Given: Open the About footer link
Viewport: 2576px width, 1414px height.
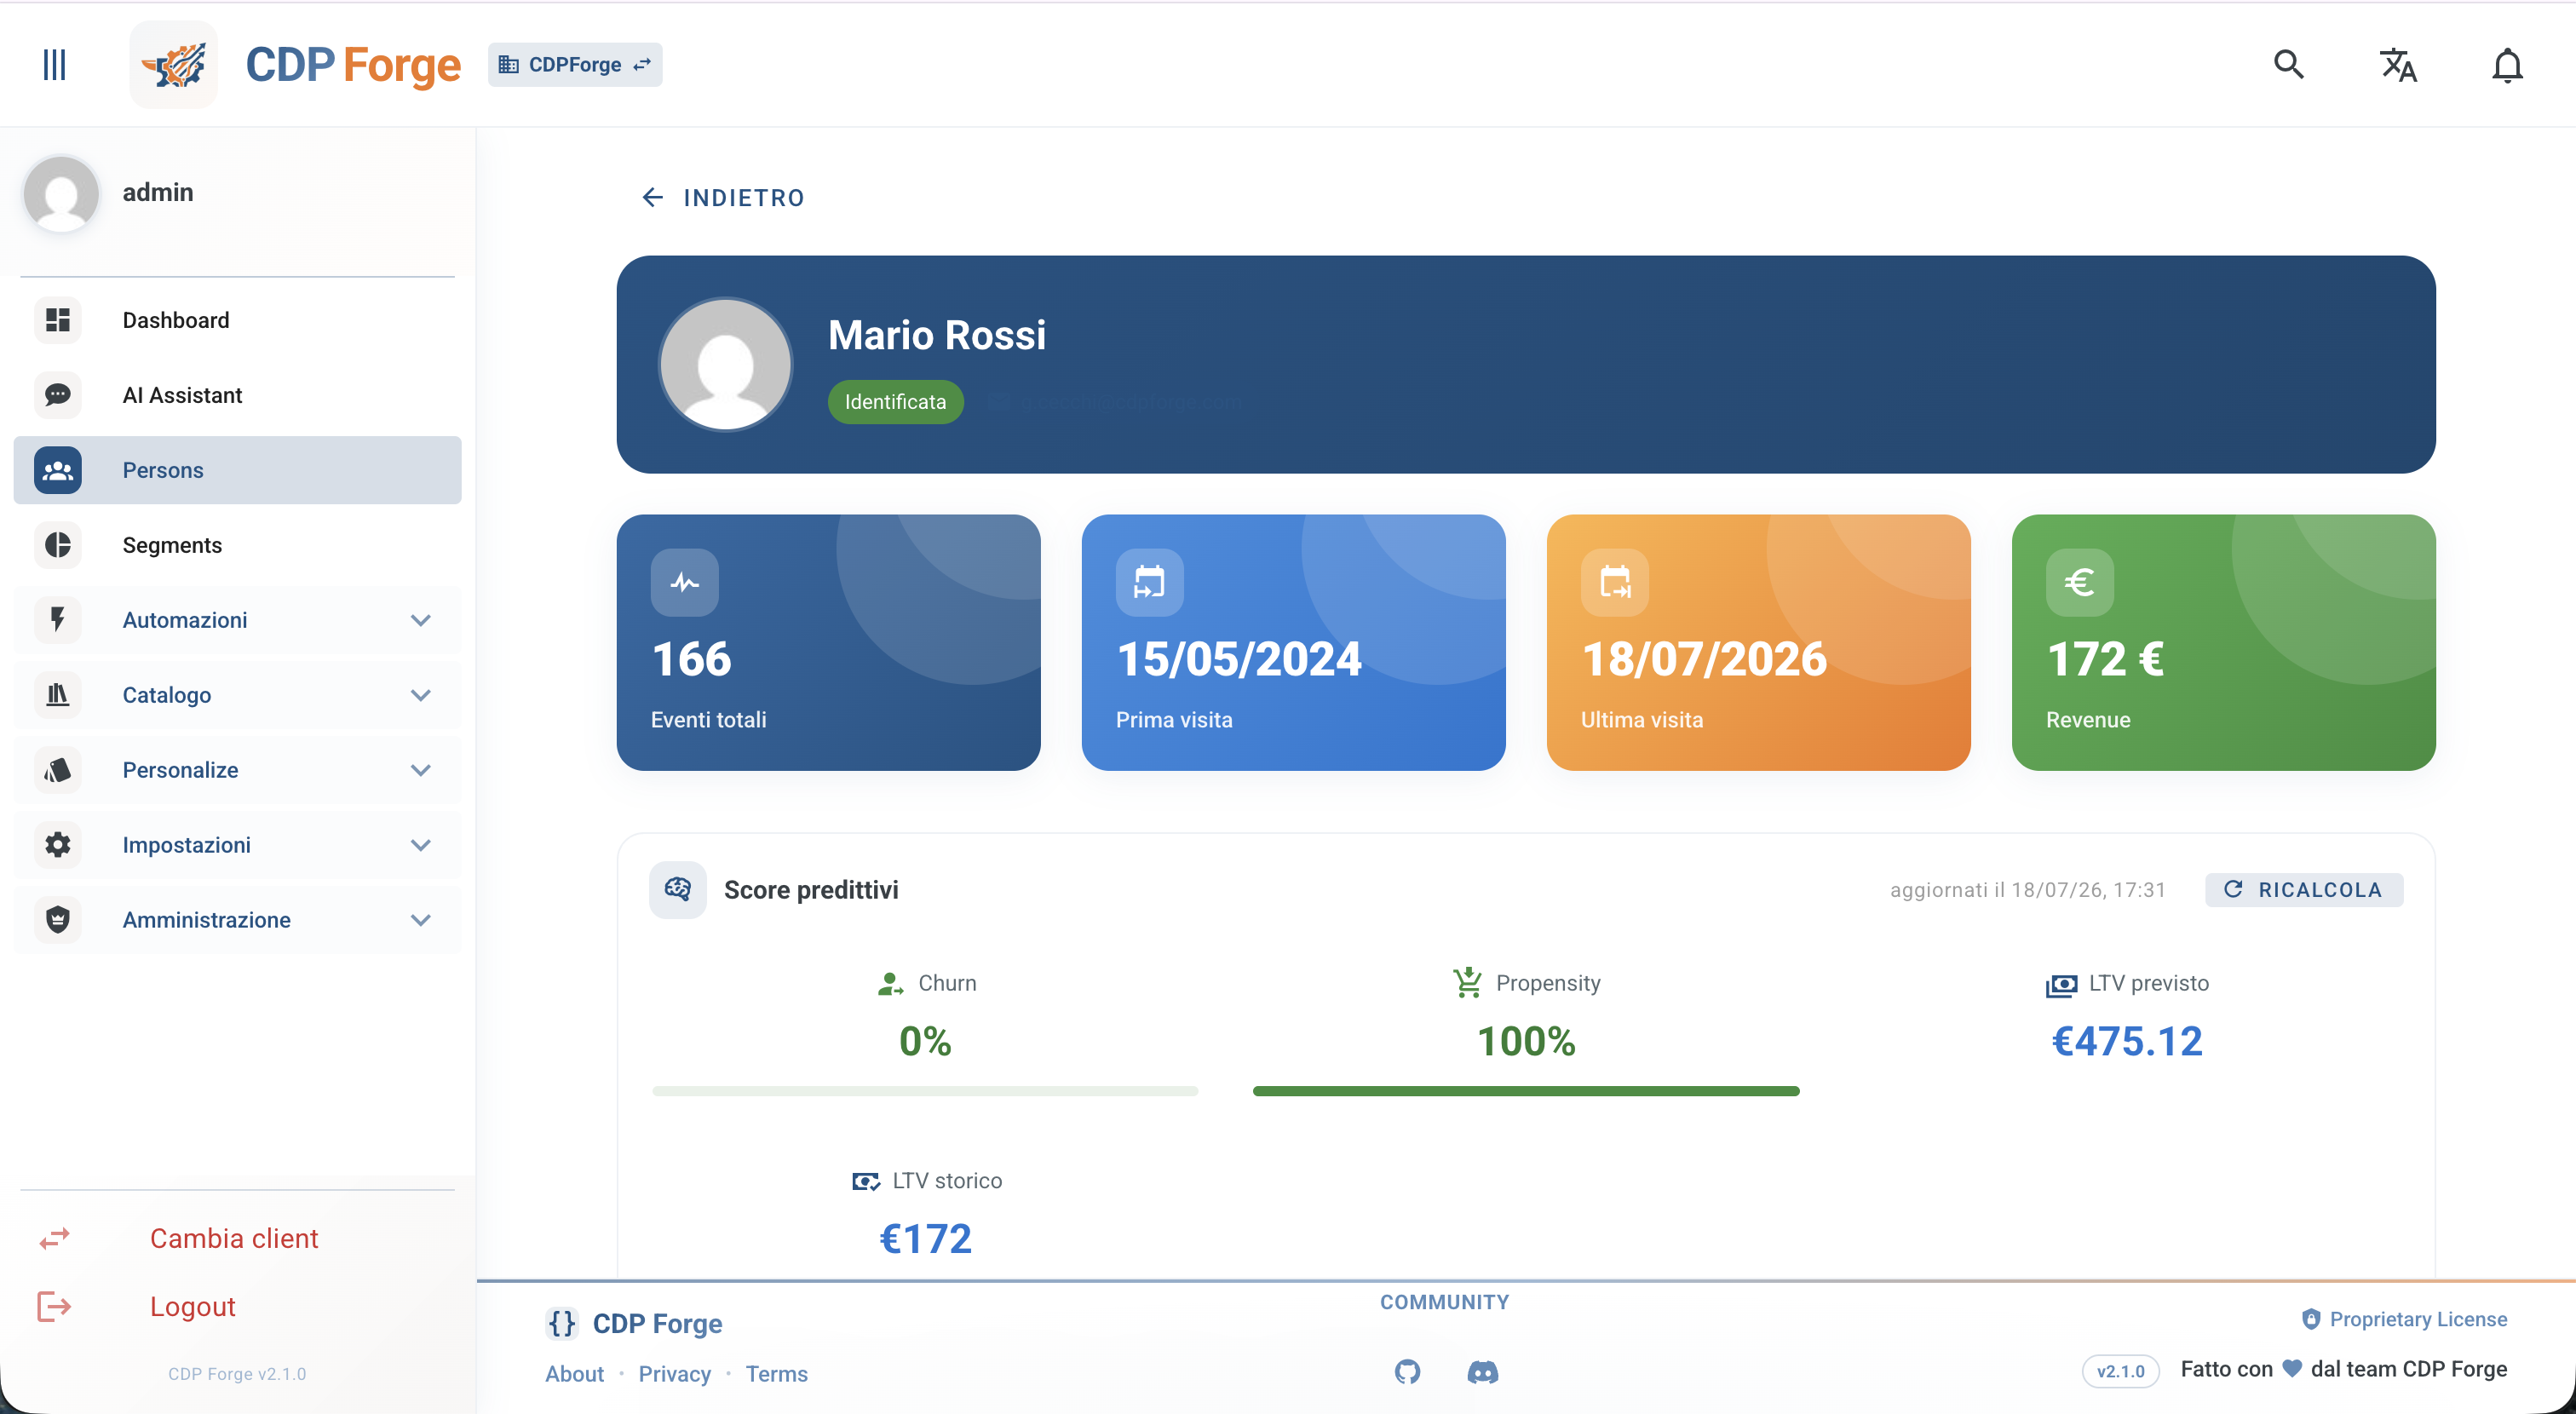Looking at the screenshot, I should click(574, 1374).
